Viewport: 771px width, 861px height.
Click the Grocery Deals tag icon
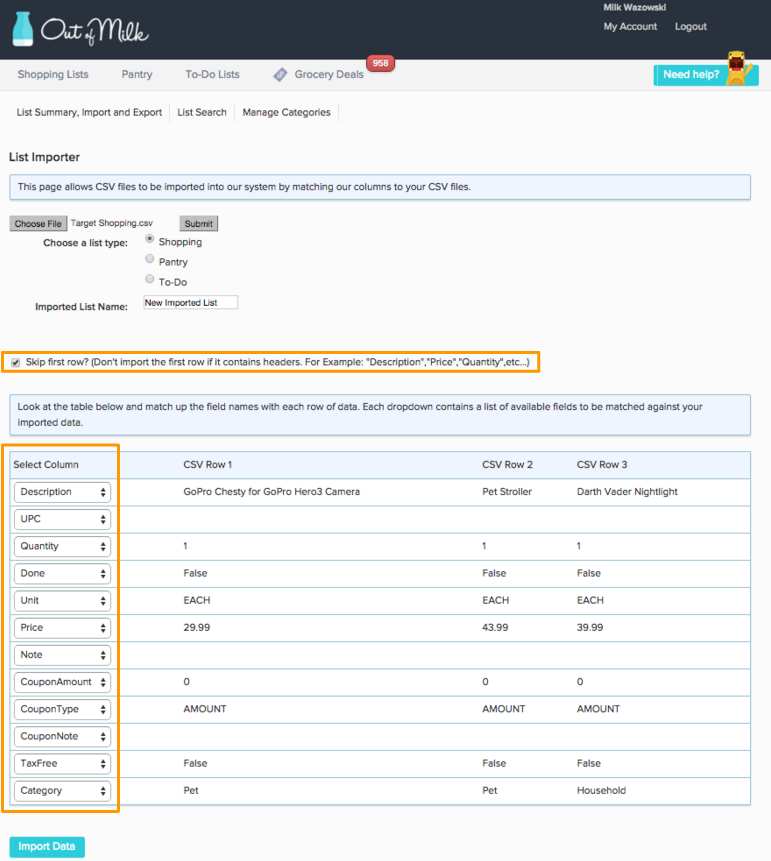point(280,75)
